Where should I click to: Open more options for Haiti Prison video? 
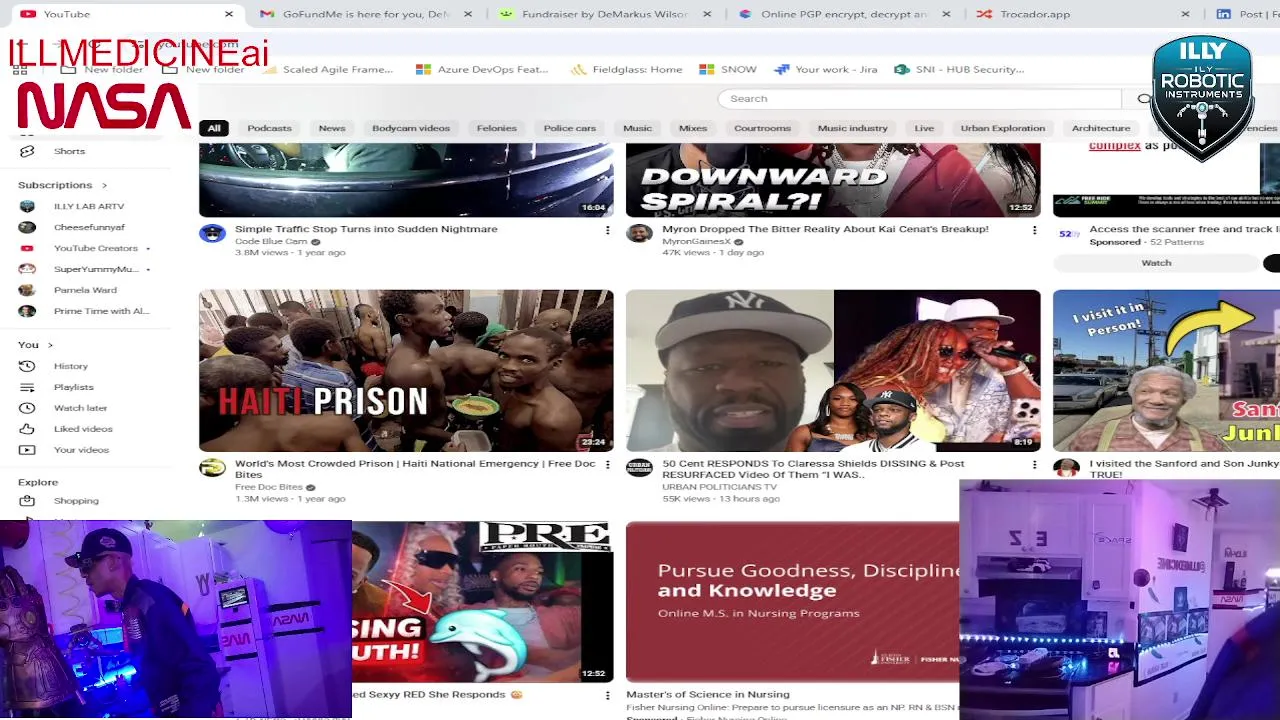tap(607, 465)
